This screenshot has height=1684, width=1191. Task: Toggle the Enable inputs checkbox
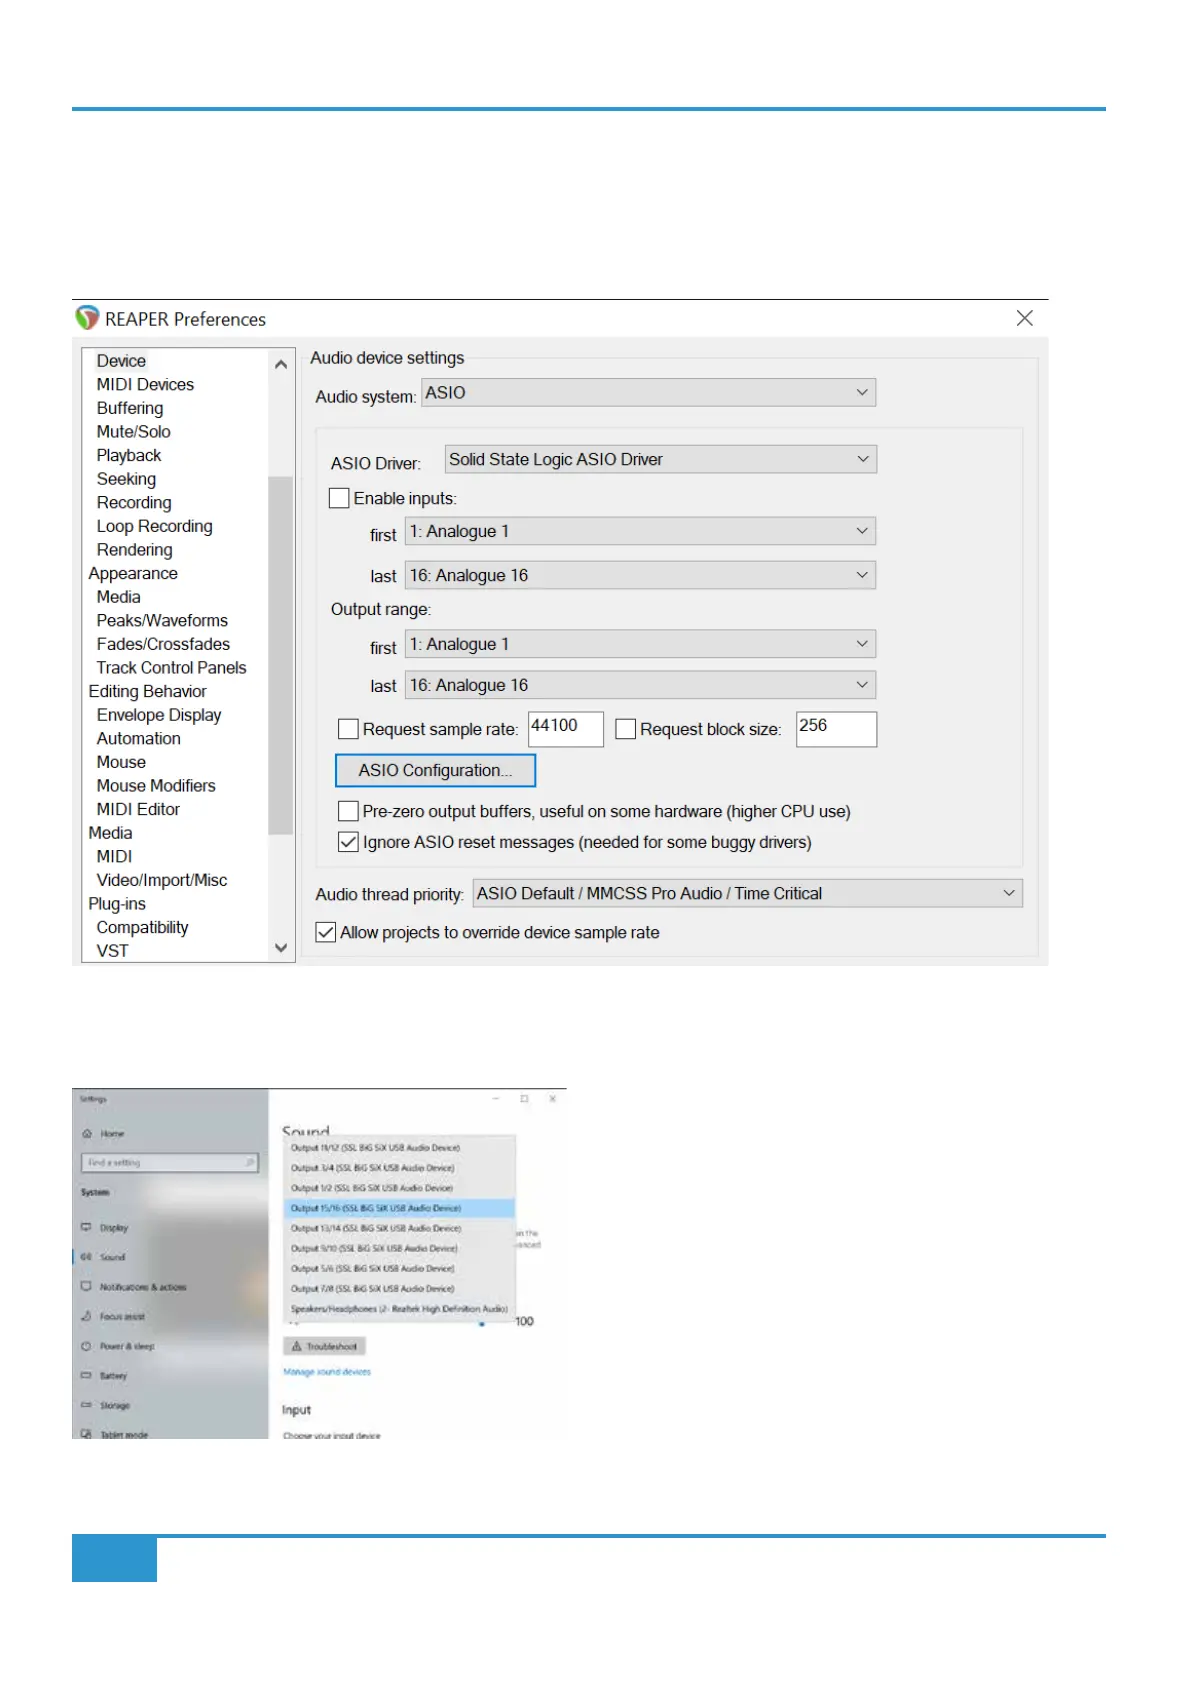(340, 498)
